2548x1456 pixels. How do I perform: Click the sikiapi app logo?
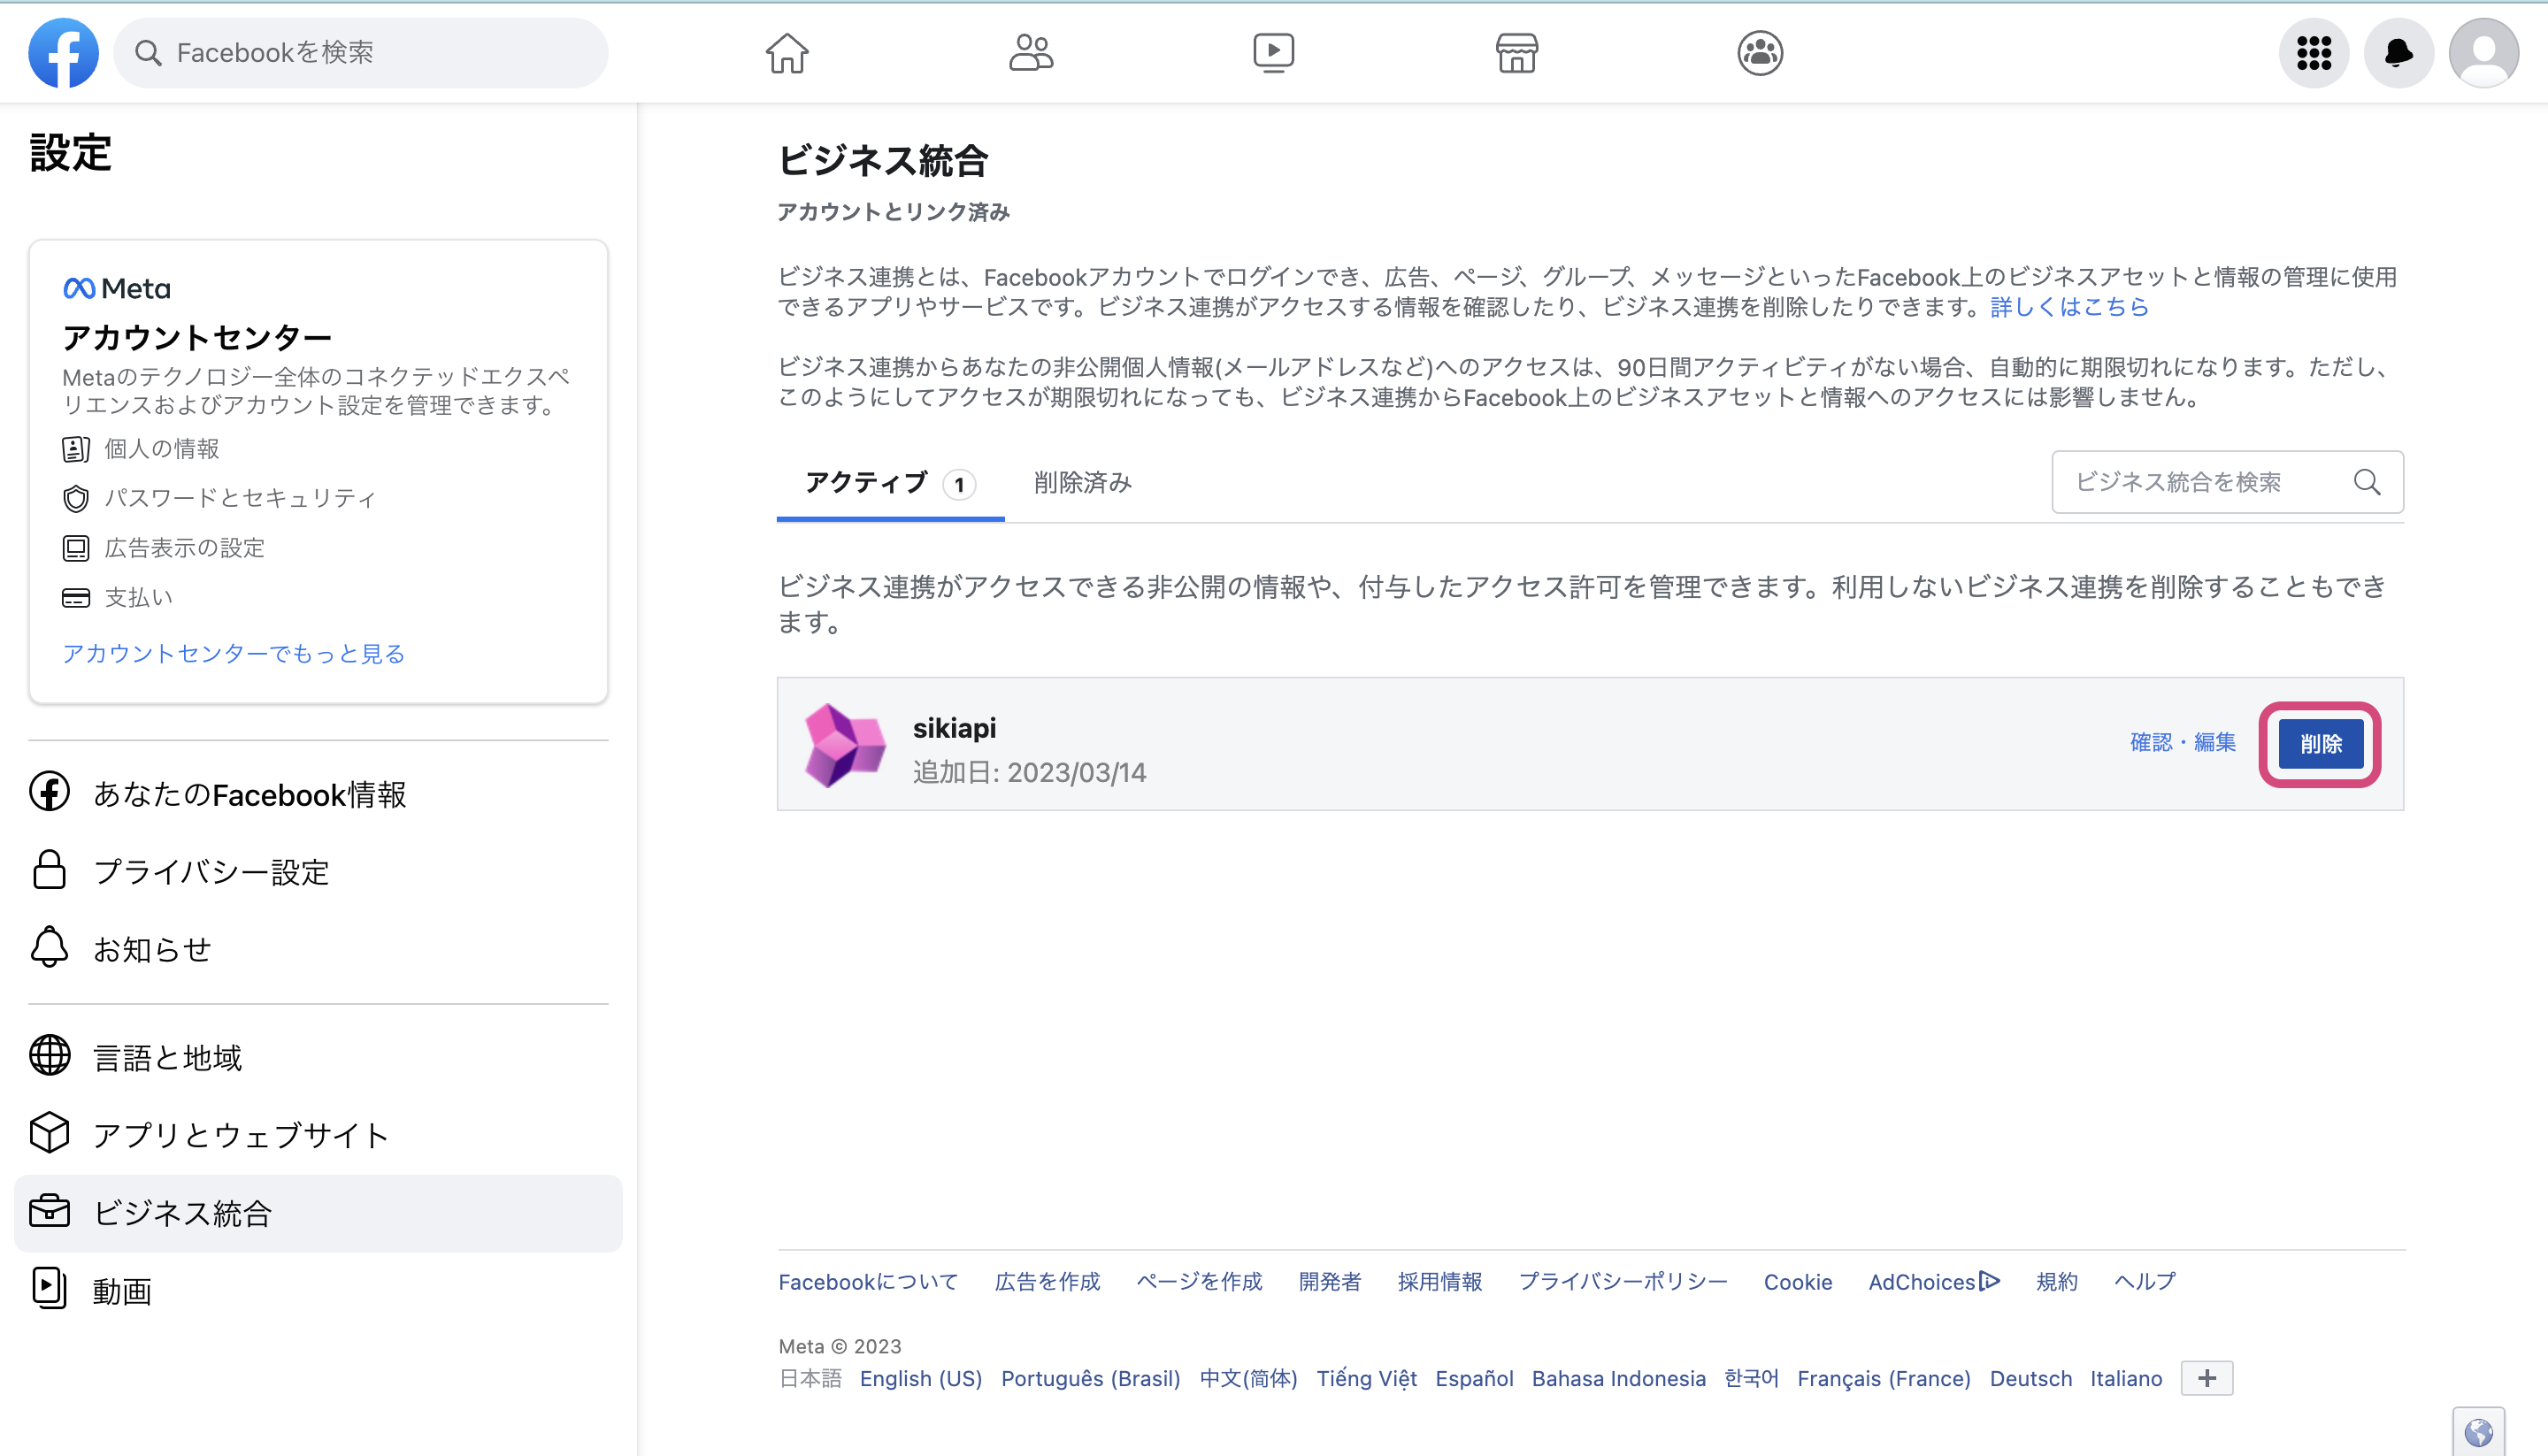[x=845, y=745]
